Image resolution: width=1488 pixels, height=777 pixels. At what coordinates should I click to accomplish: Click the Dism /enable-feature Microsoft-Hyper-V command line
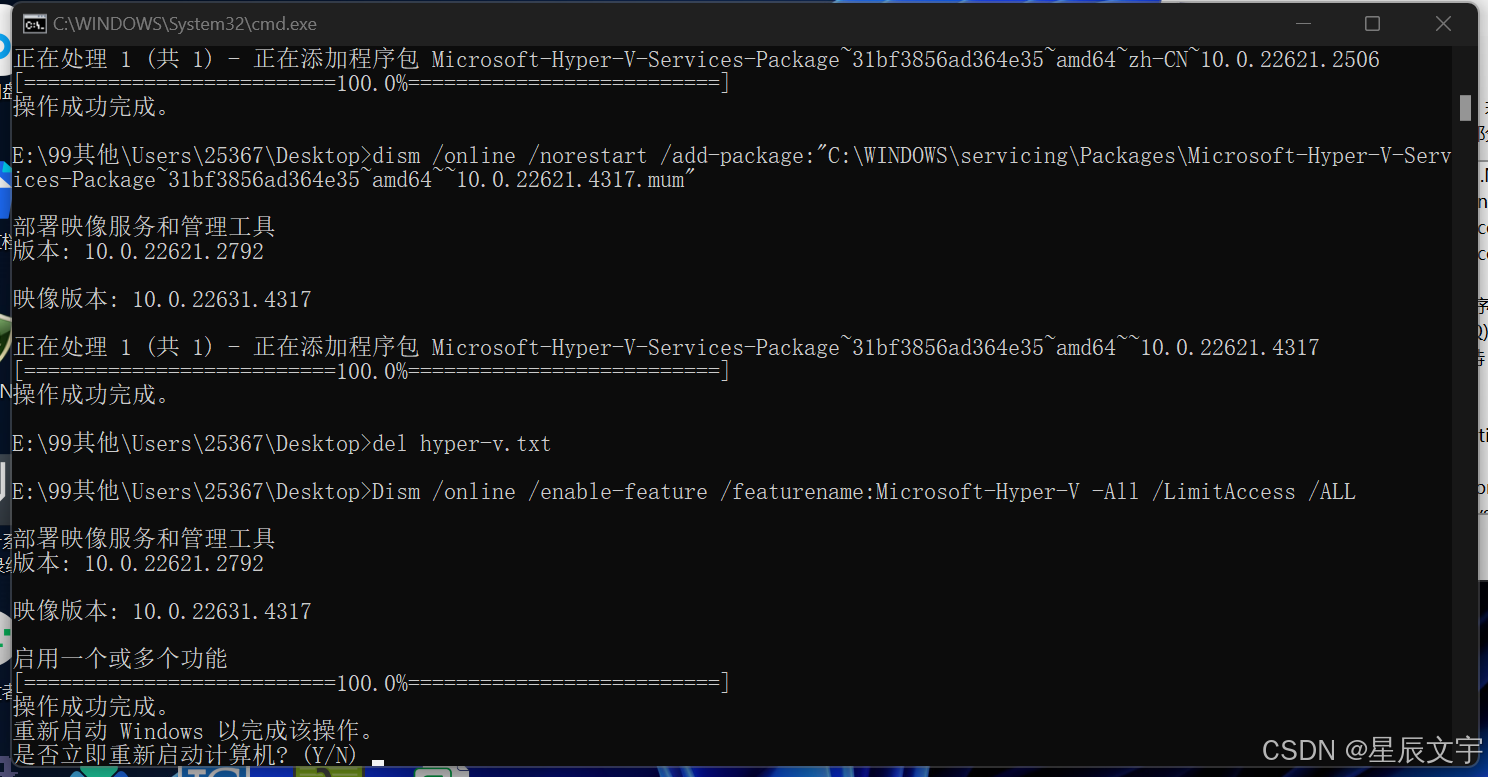(x=684, y=491)
